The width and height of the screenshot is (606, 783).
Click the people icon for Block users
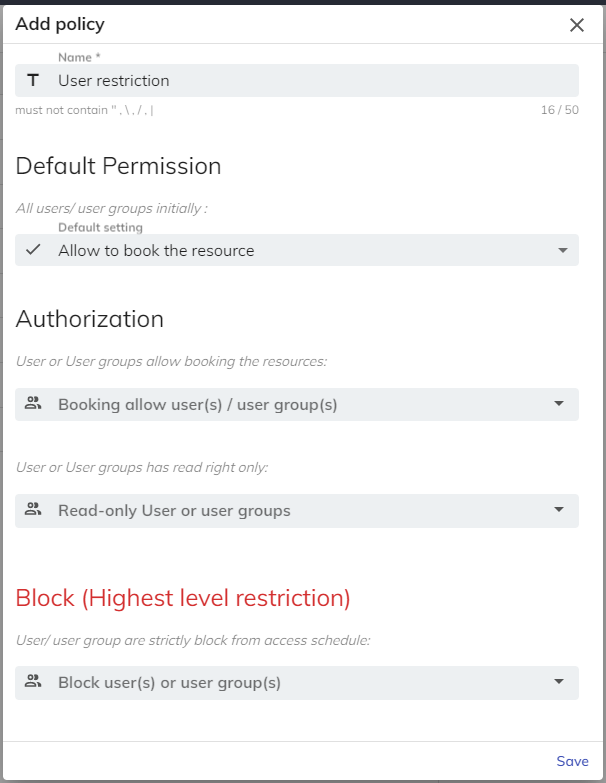[33, 682]
